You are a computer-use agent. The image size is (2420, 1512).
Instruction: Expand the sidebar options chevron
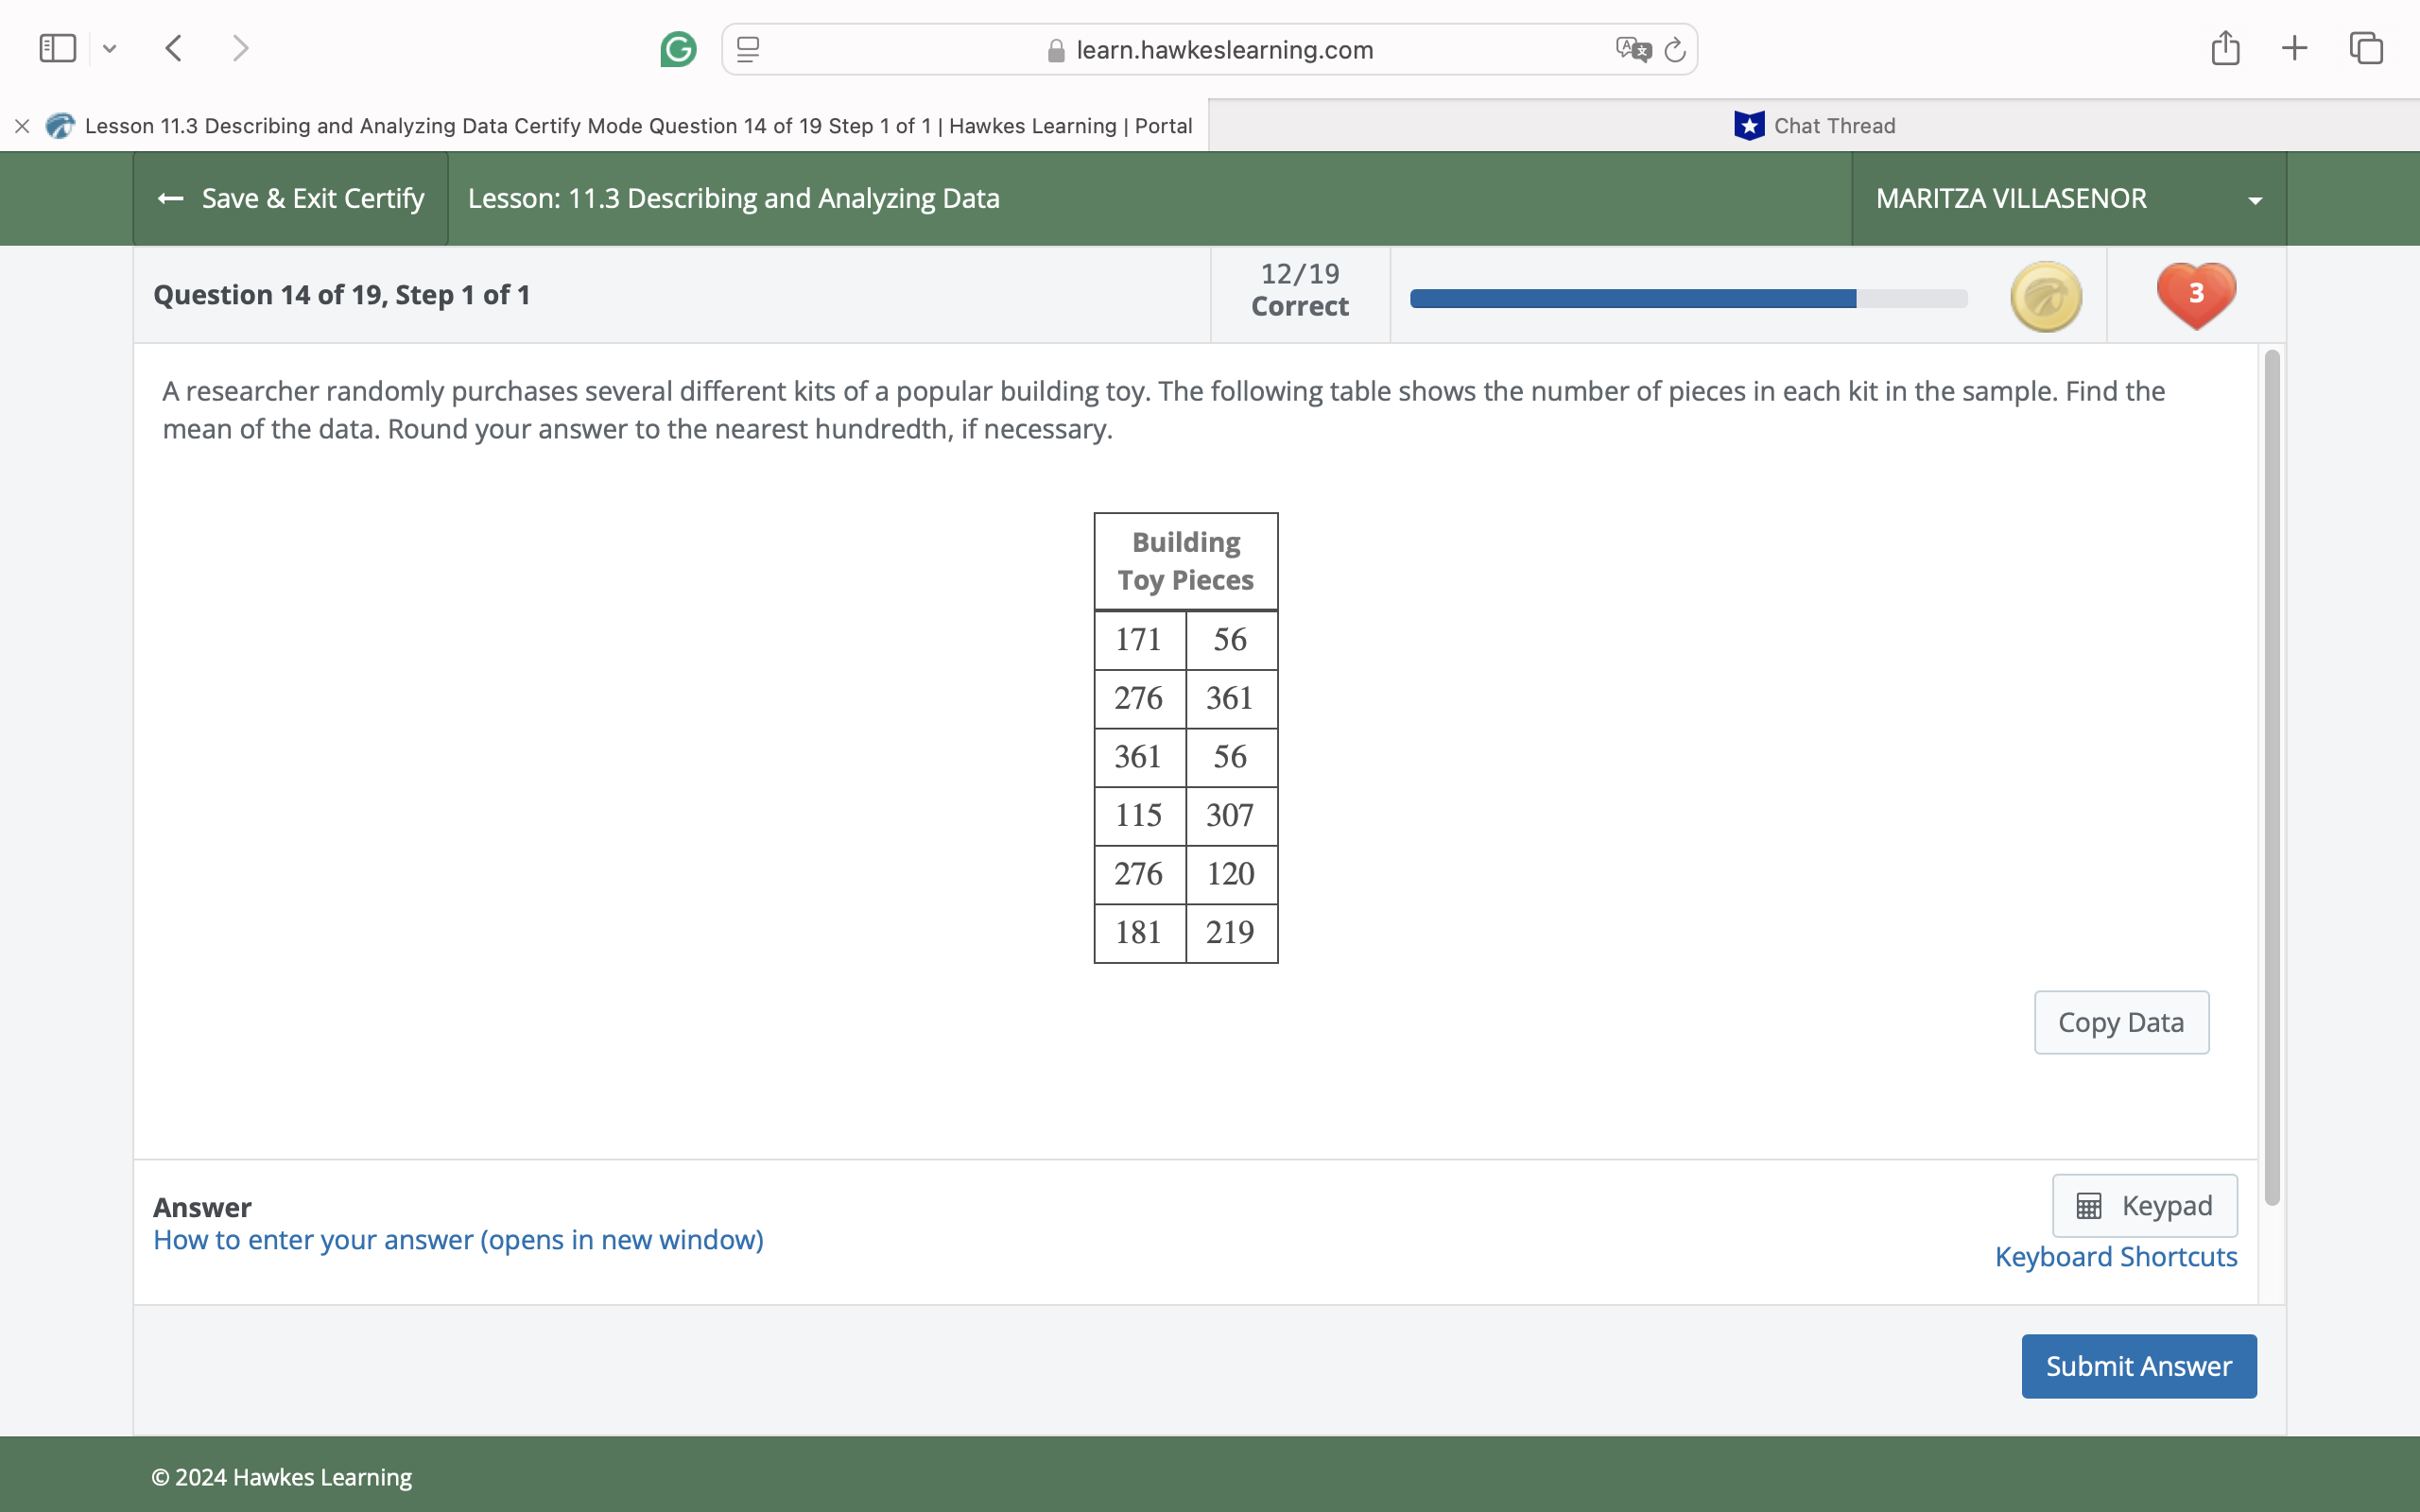tap(110, 48)
